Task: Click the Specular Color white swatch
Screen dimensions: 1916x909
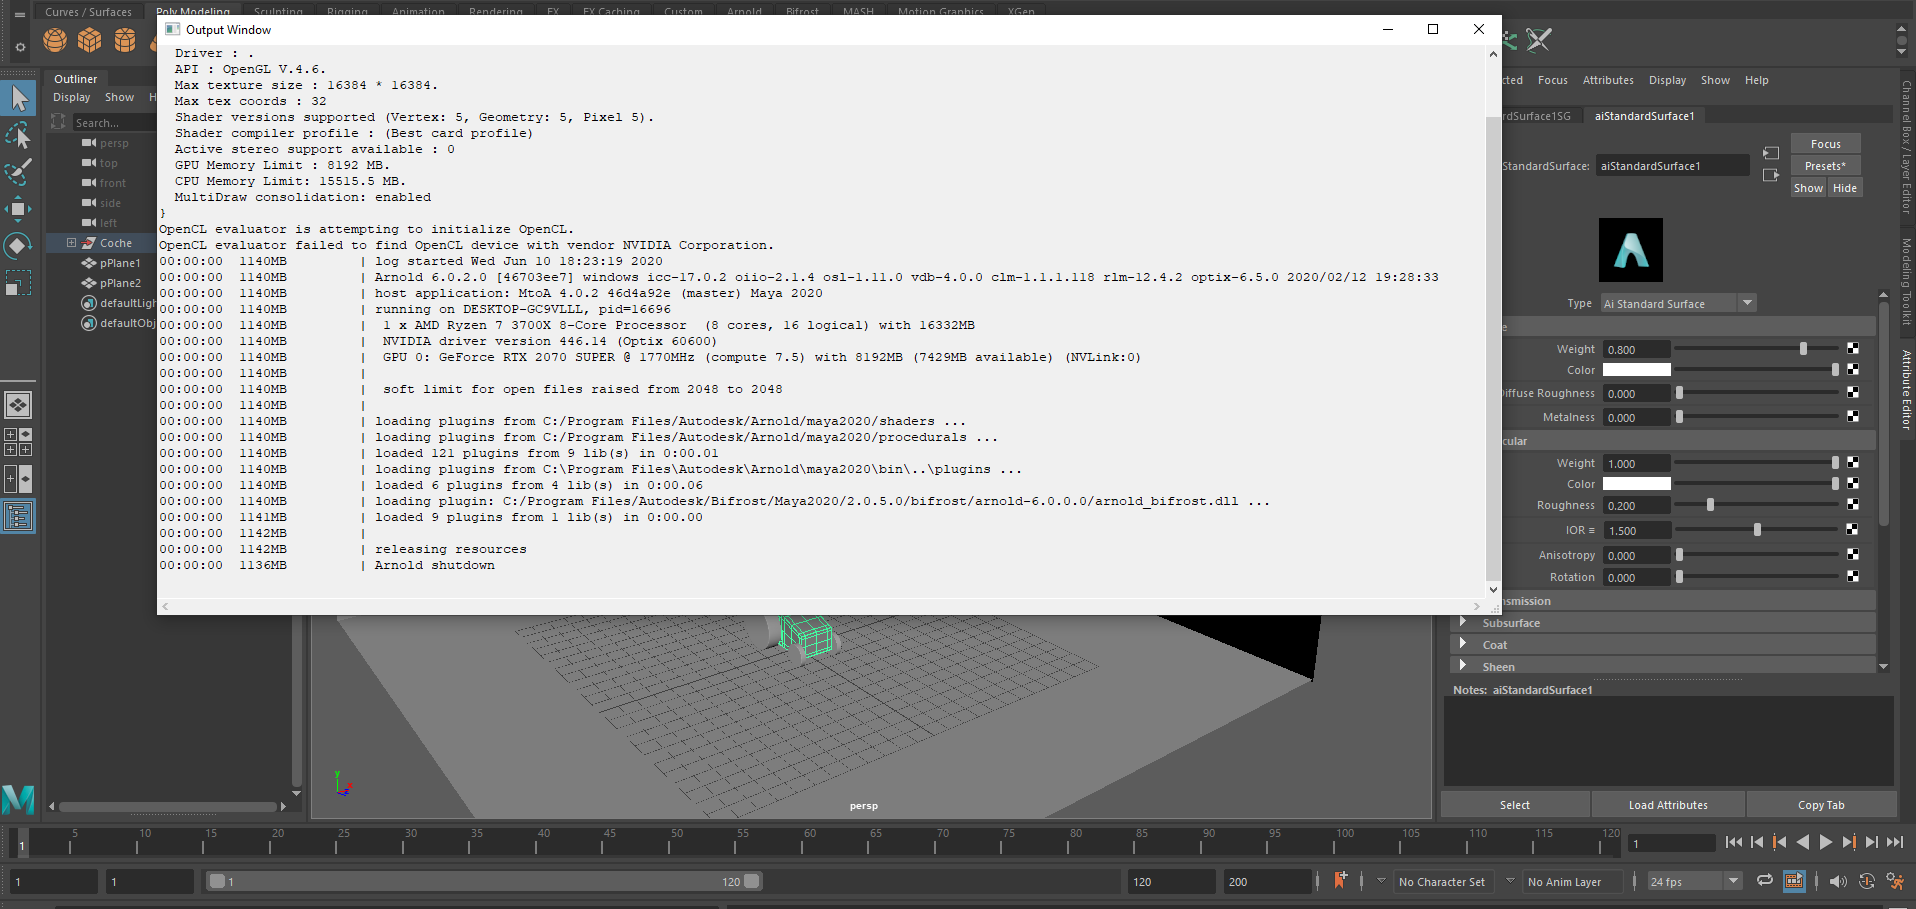Action: point(1636,484)
